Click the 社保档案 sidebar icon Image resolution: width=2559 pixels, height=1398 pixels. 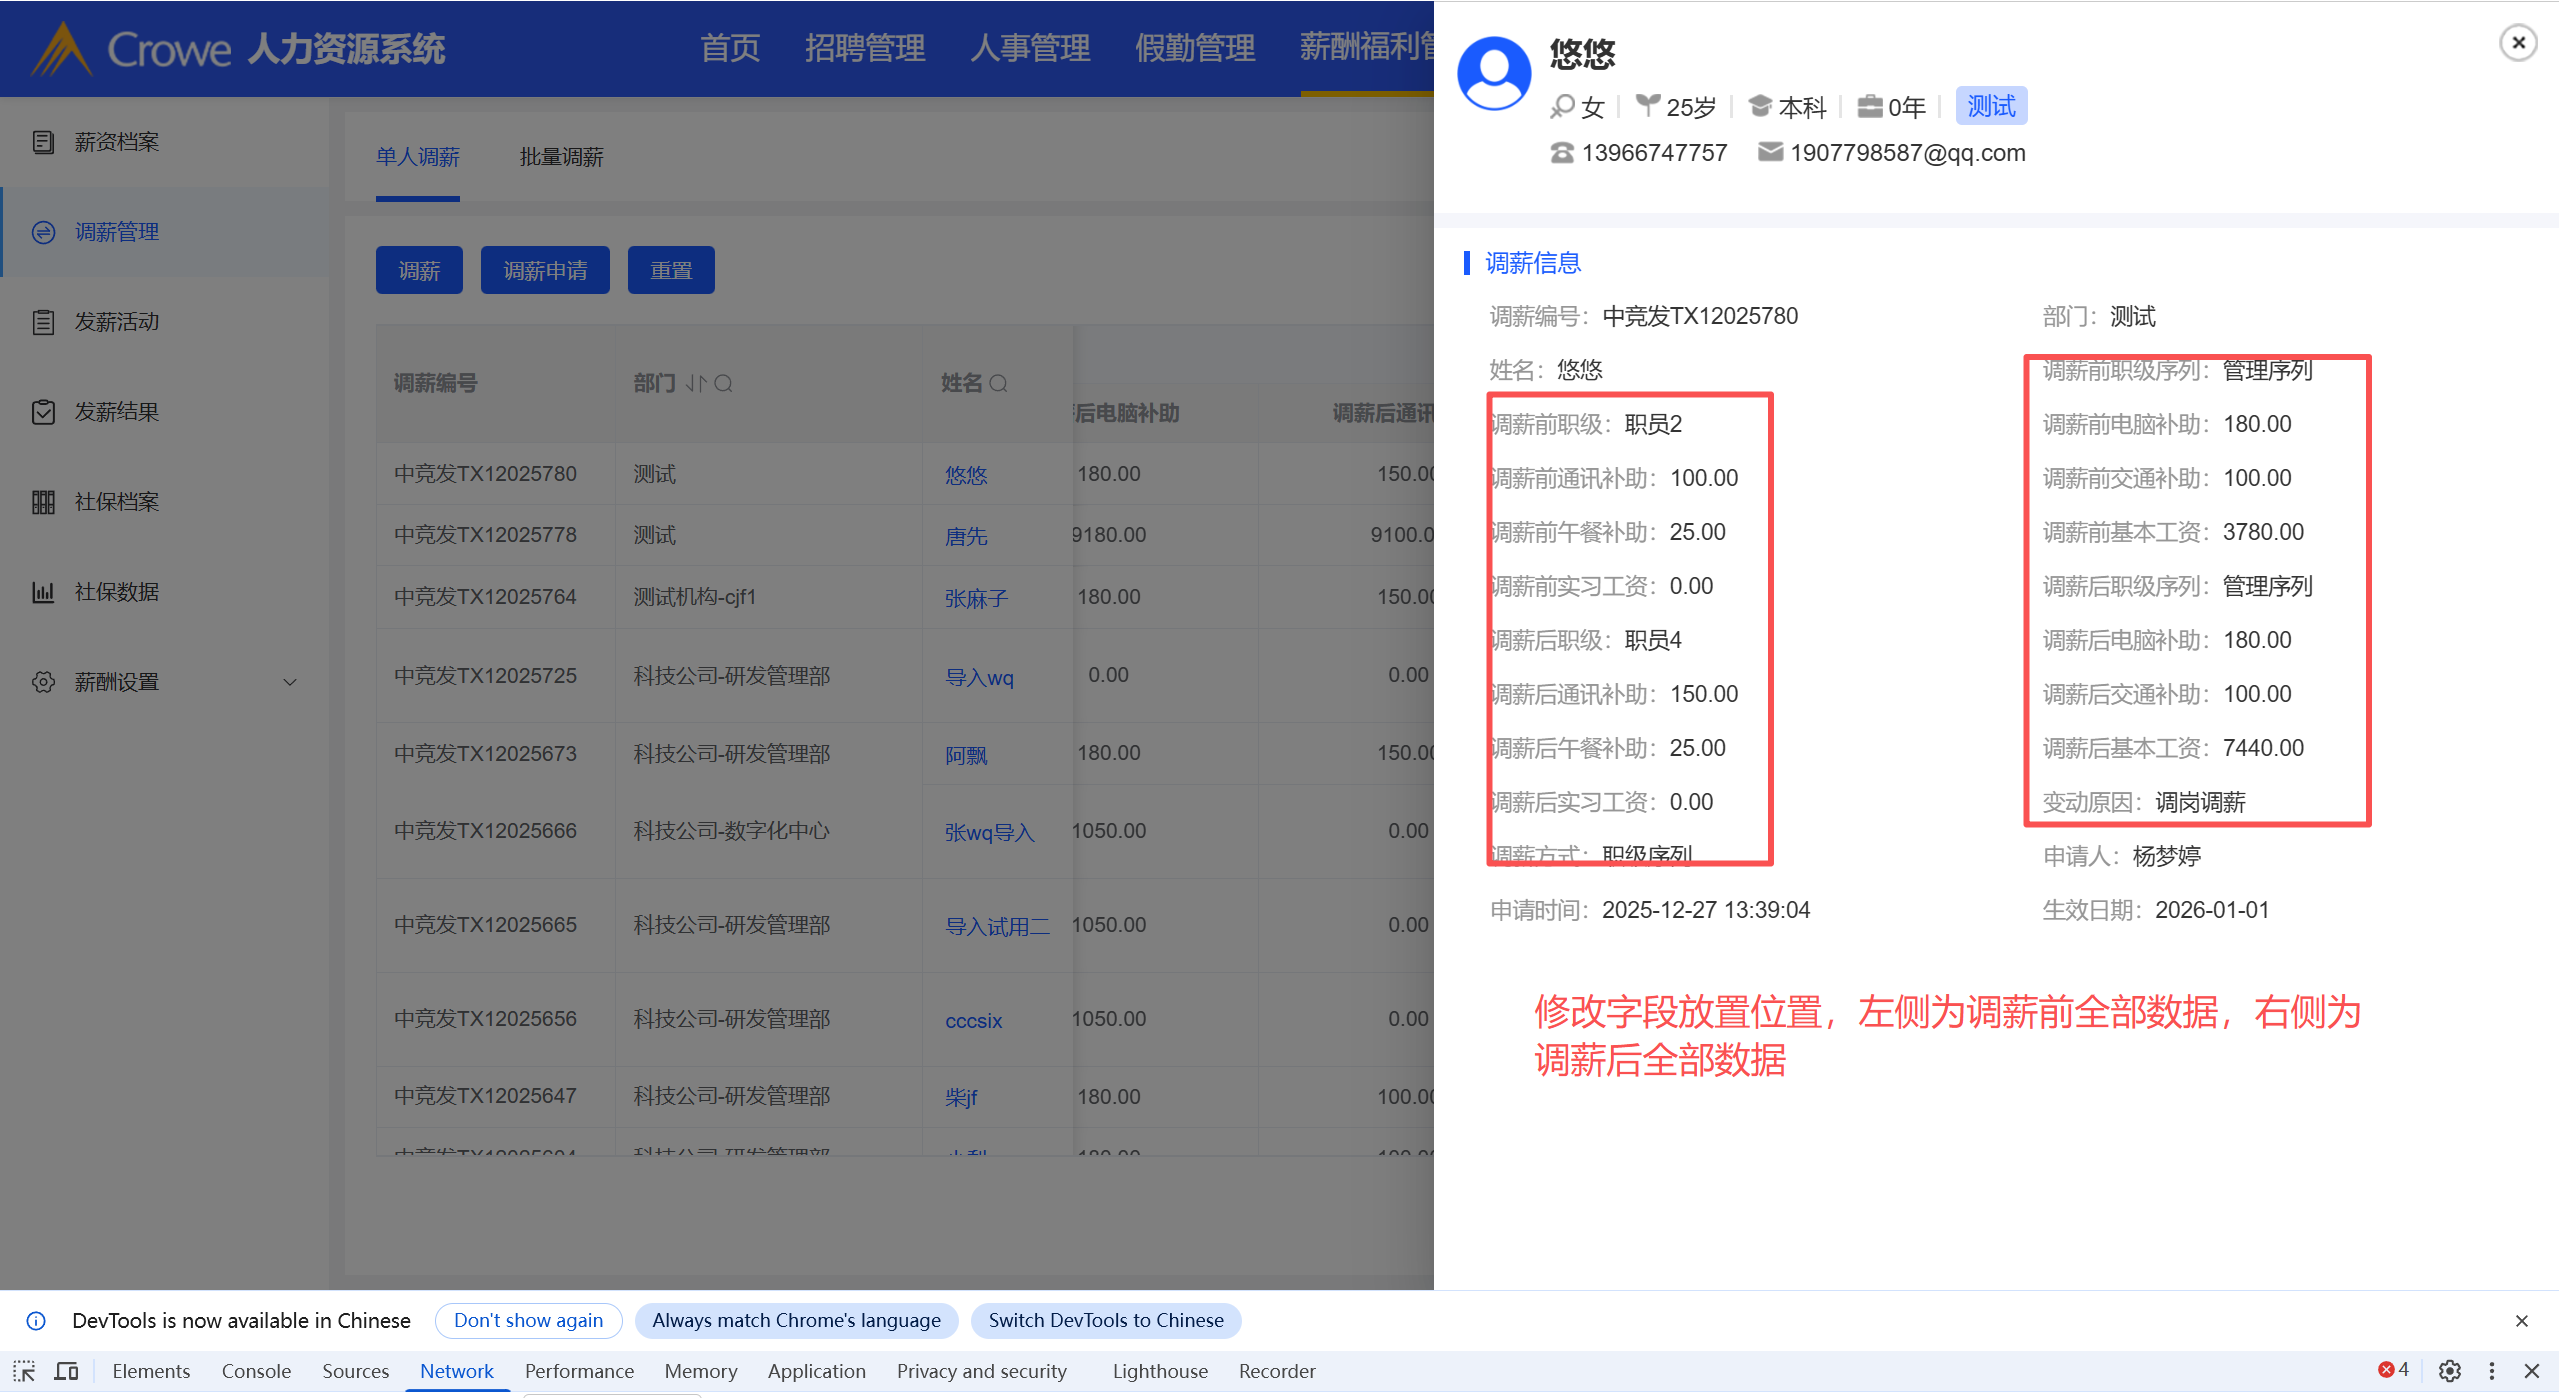click(x=43, y=502)
